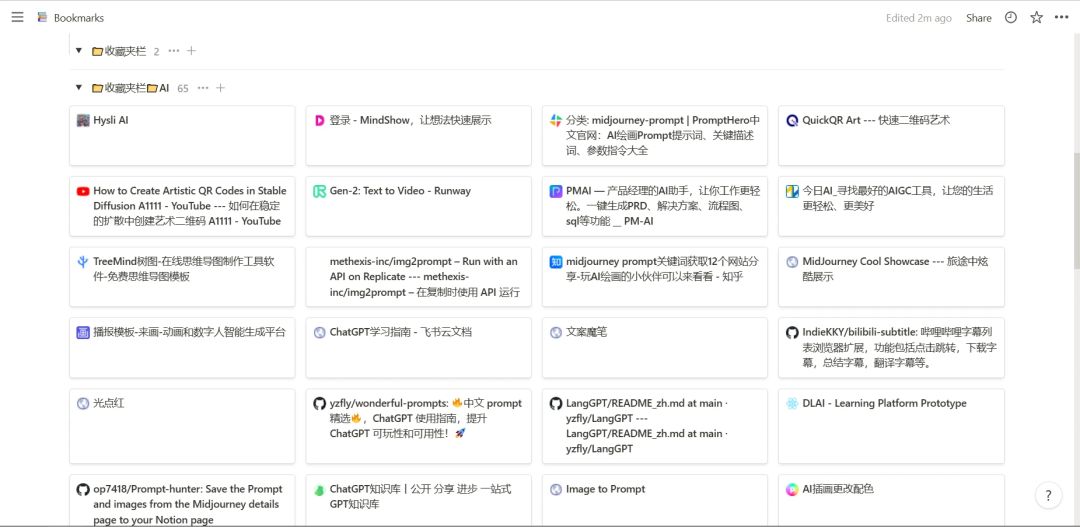Screen dimensions: 1080x527
Task: Open the 文案魔笔 bookmark card
Action: tap(654, 348)
